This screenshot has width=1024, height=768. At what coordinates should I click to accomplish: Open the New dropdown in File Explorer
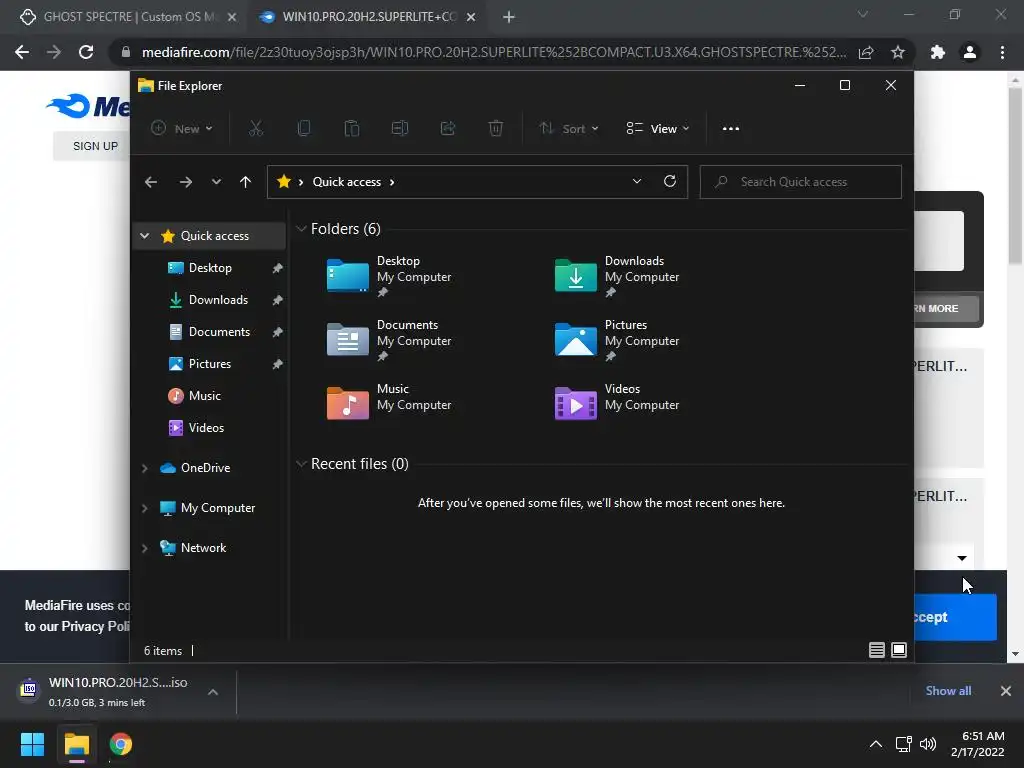[x=182, y=129]
